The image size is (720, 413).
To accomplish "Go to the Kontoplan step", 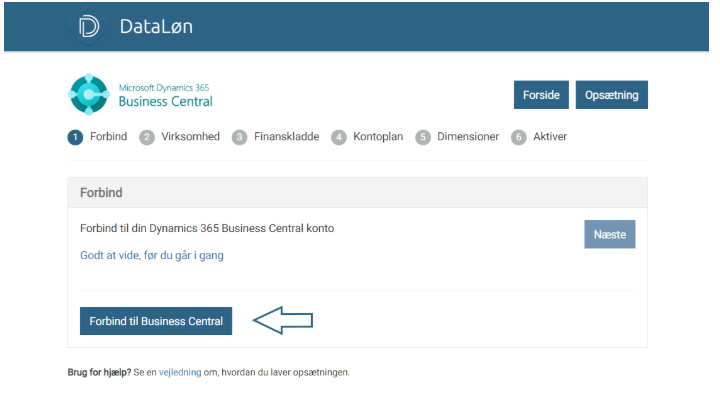I will click(378, 137).
